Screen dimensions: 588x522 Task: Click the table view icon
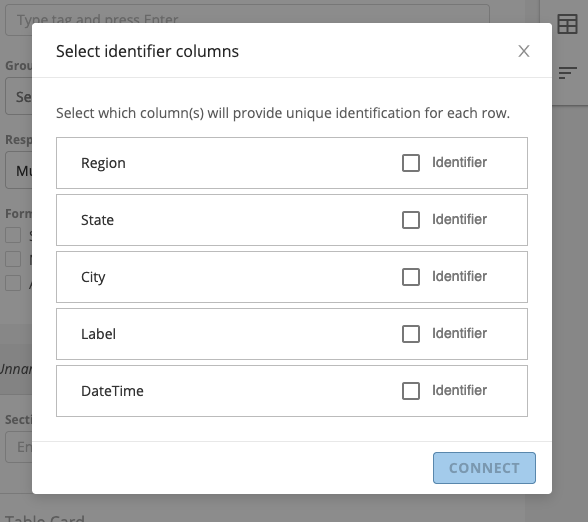(567, 24)
